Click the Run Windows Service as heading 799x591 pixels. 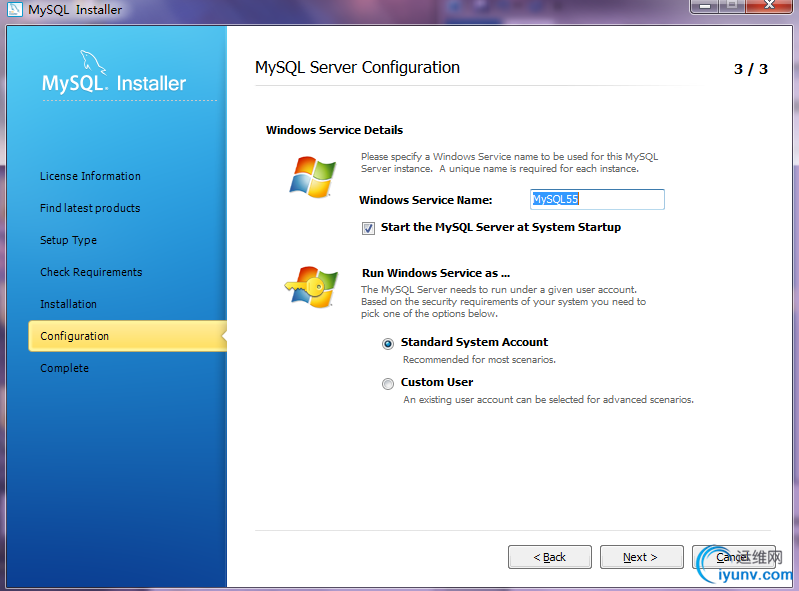coord(436,274)
